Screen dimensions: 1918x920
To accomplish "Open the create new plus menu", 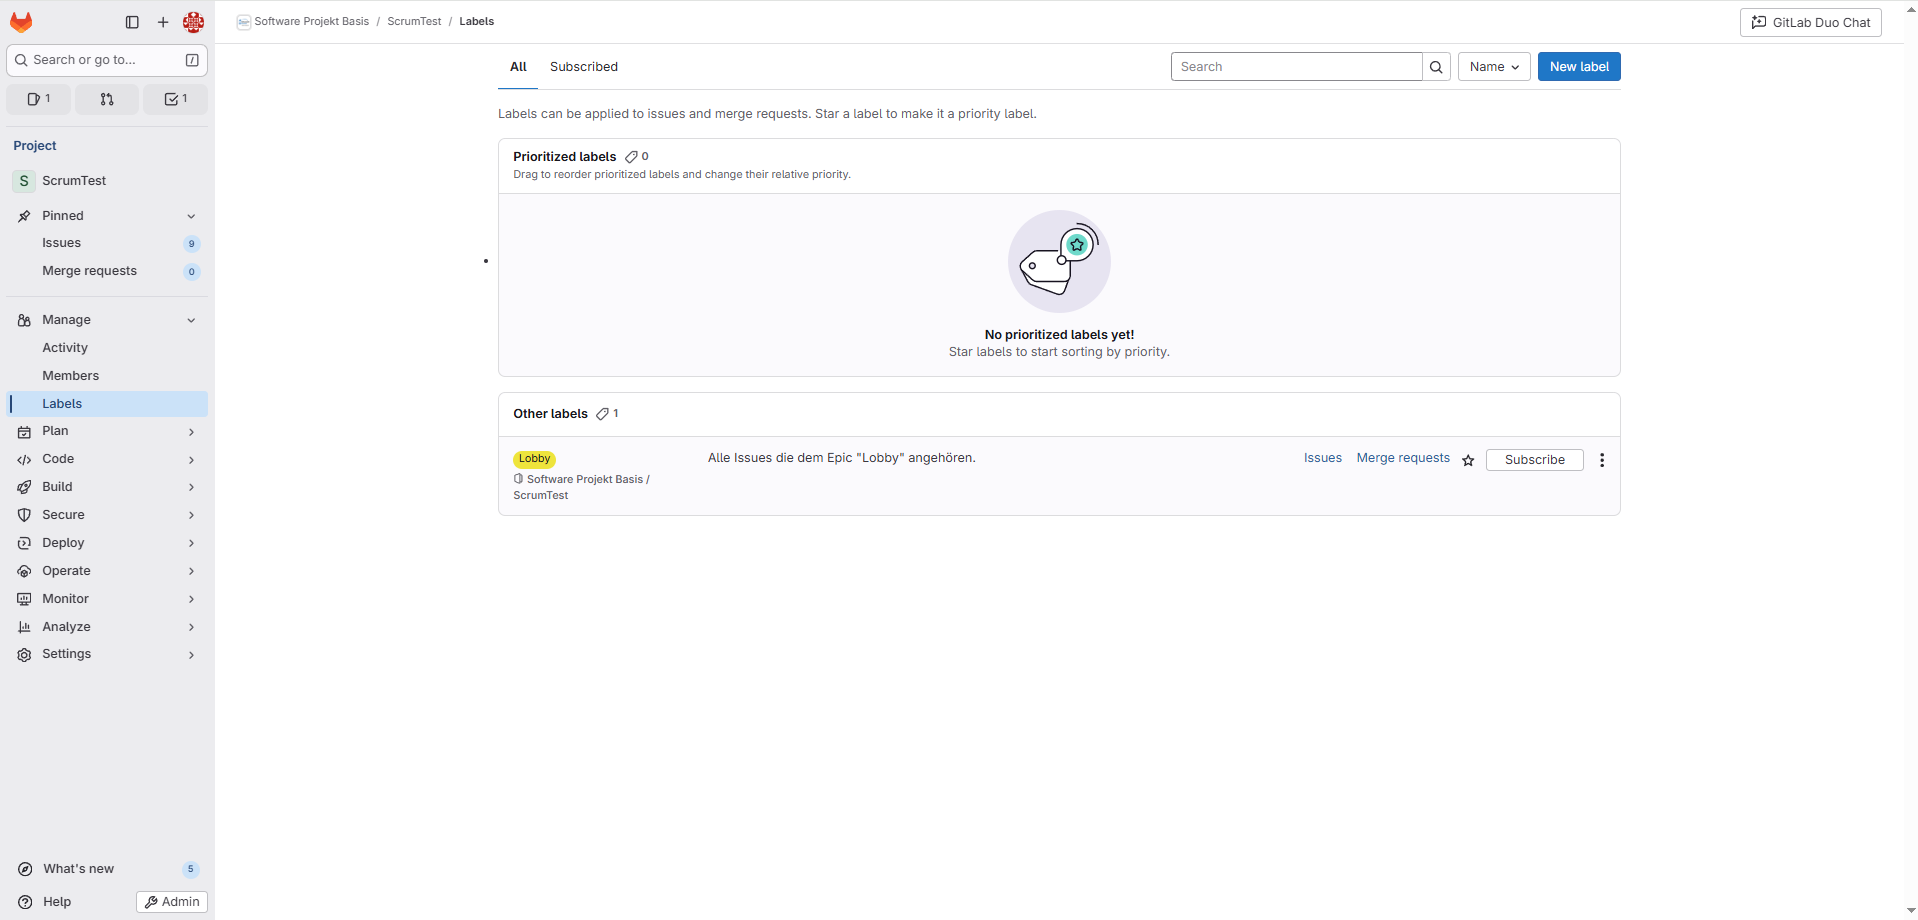I will (x=163, y=22).
